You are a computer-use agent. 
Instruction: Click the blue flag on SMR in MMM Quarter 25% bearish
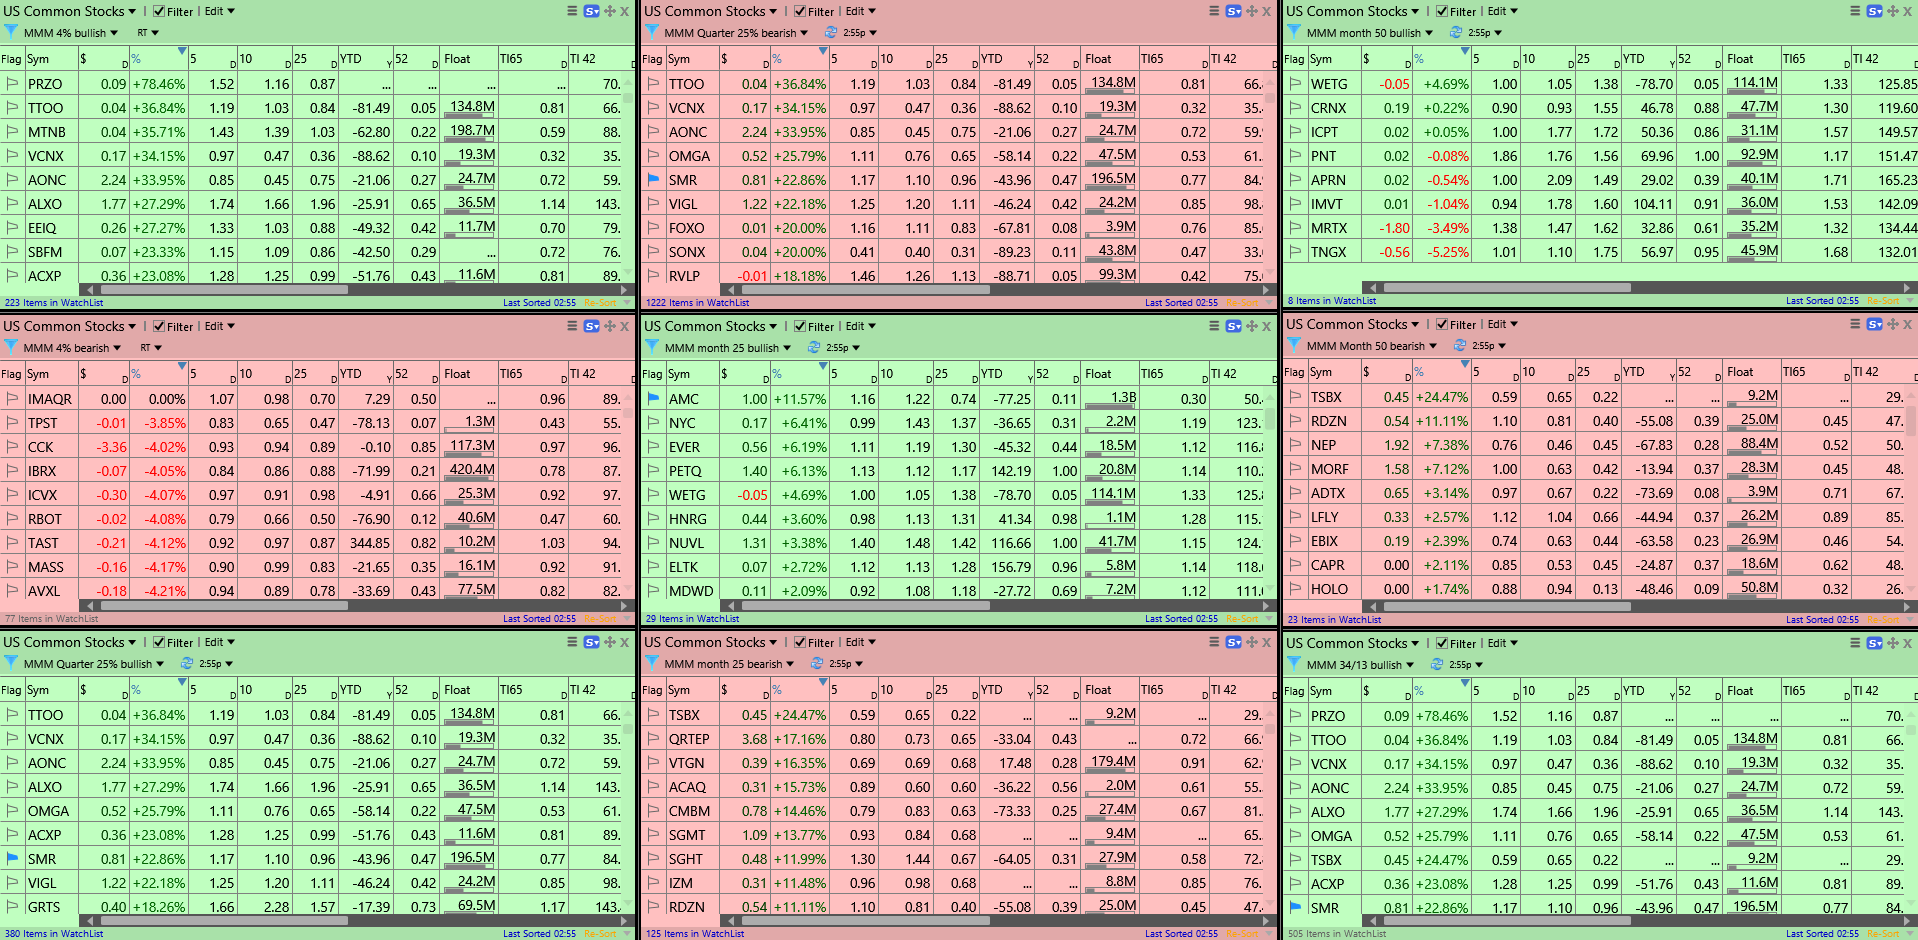coord(654,180)
